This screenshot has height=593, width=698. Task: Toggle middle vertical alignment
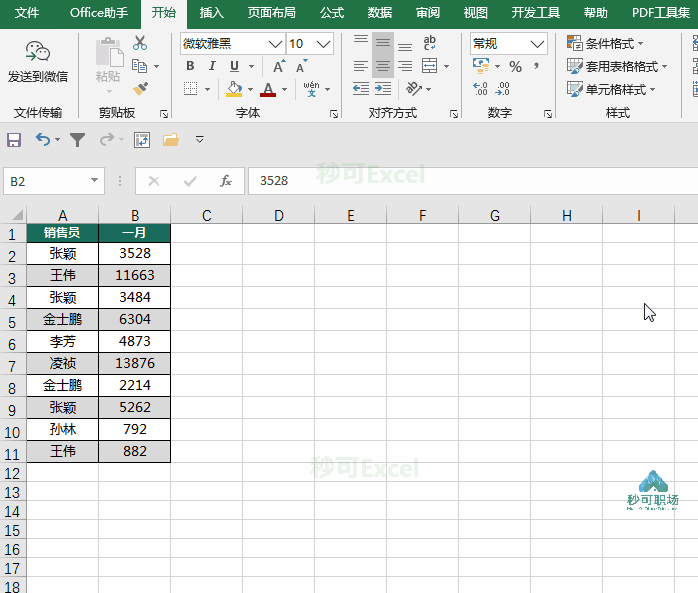pos(383,43)
